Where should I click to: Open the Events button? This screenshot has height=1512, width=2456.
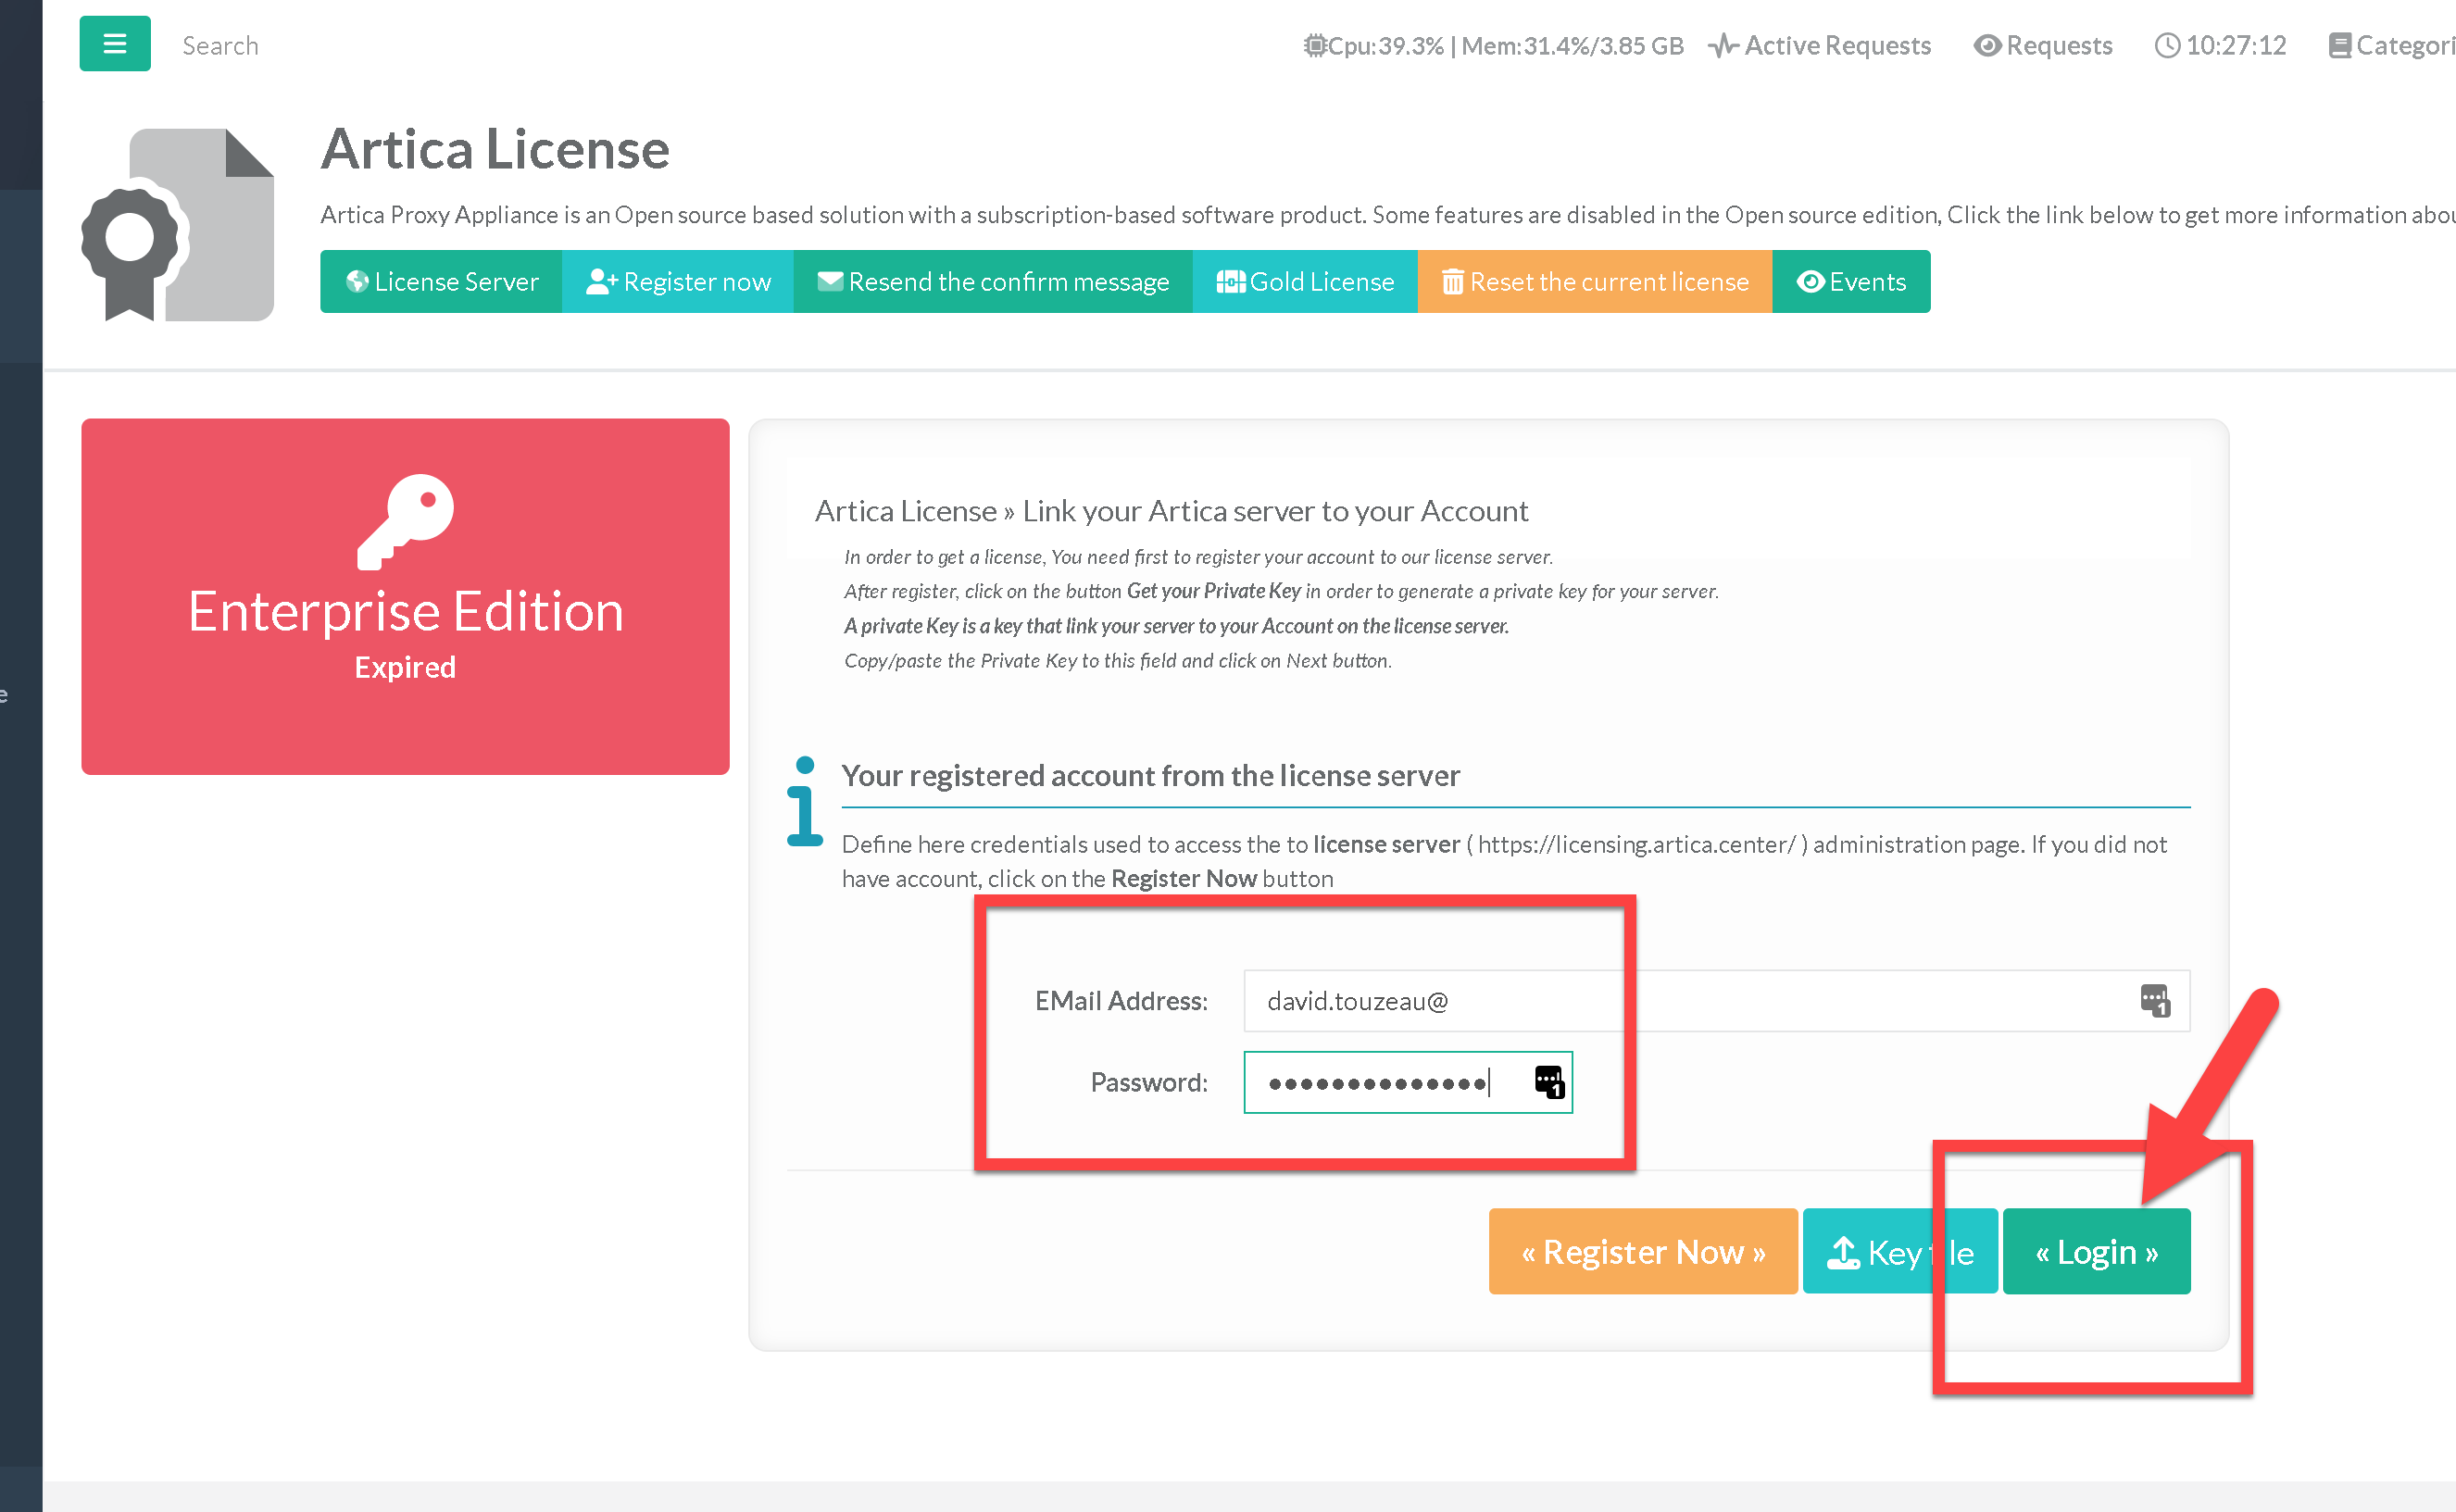pyautogui.click(x=1851, y=282)
